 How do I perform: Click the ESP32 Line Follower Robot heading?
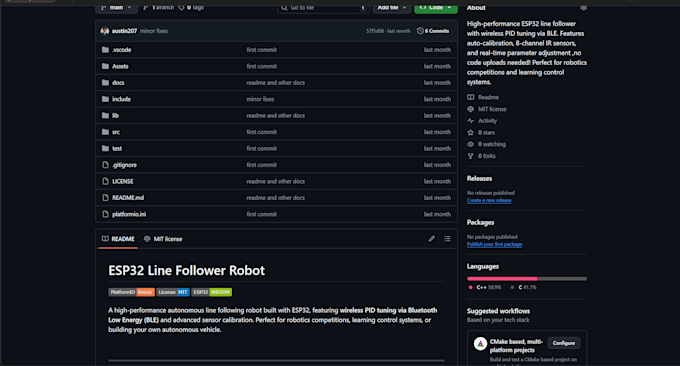[186, 271]
